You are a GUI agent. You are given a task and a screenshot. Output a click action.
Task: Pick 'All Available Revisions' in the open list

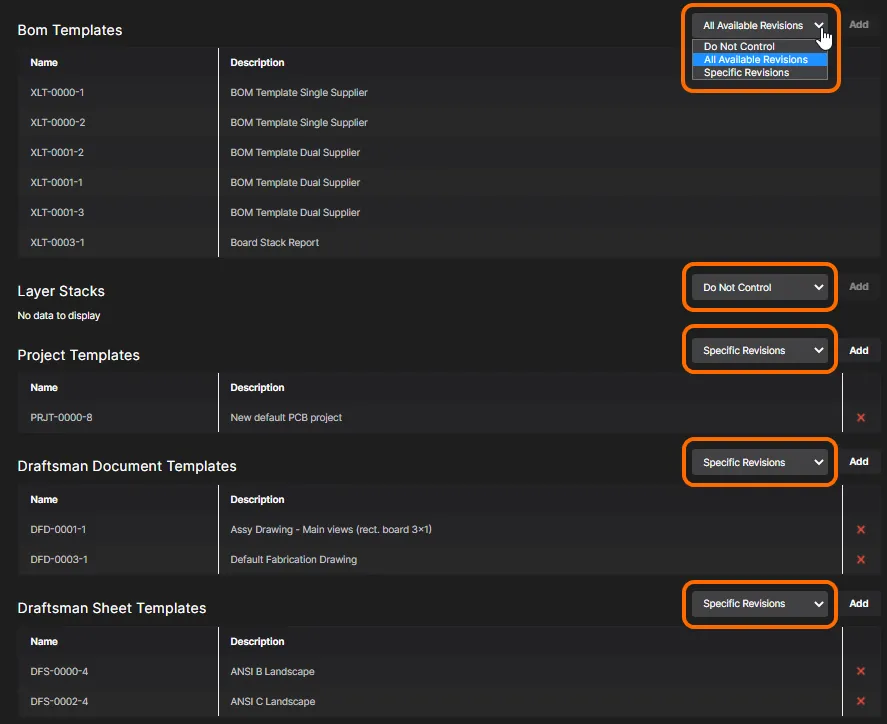click(x=755, y=60)
